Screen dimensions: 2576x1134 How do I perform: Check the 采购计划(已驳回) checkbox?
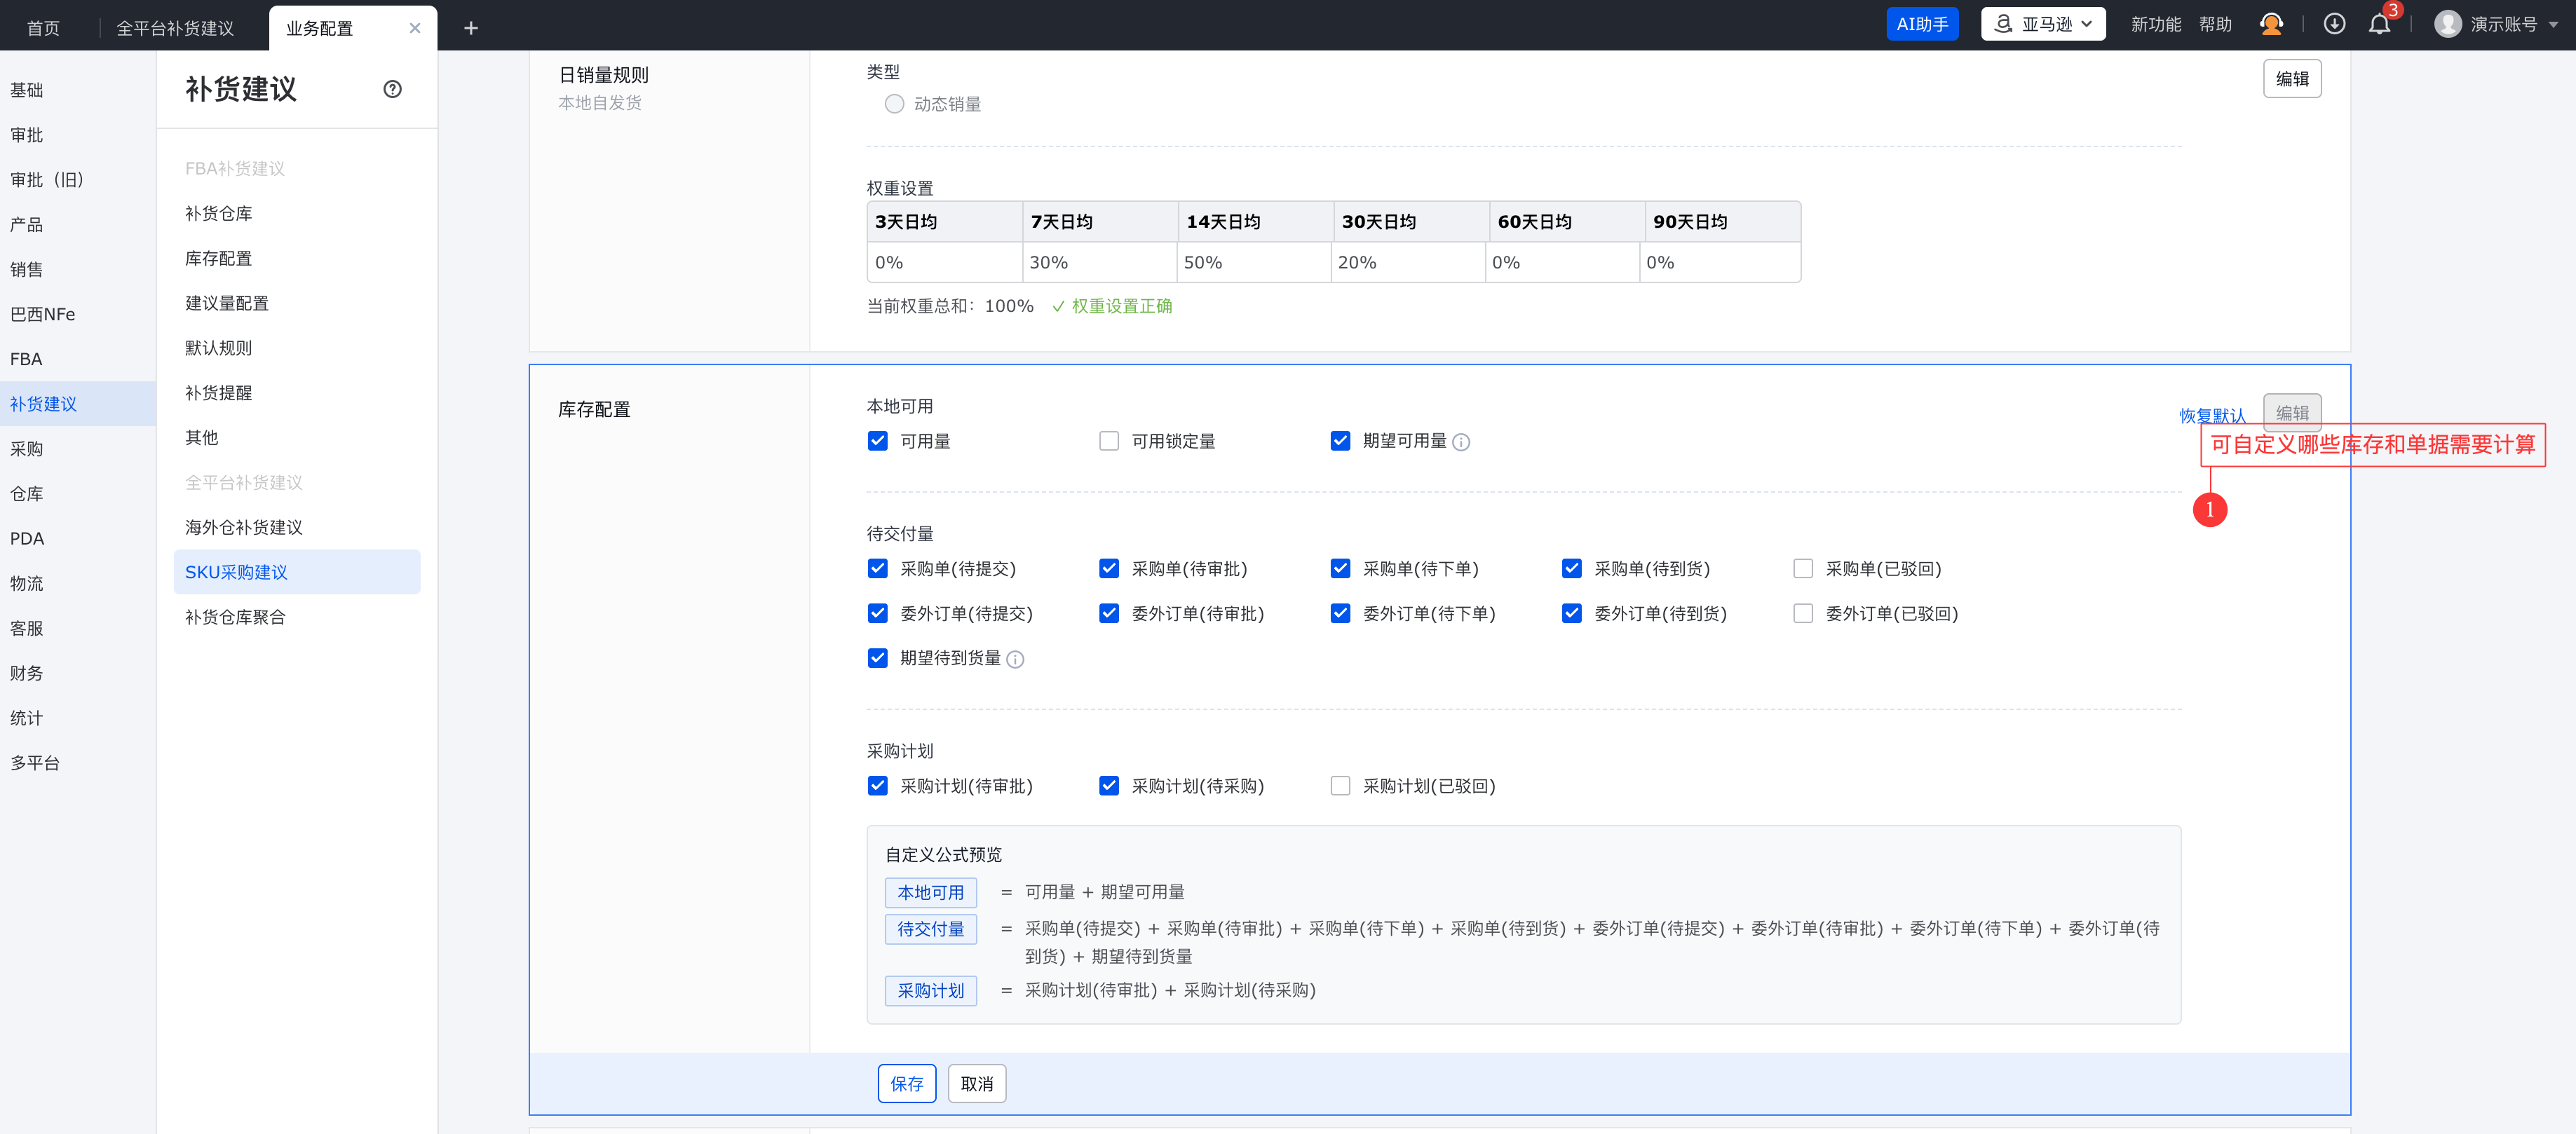pyautogui.click(x=1340, y=786)
